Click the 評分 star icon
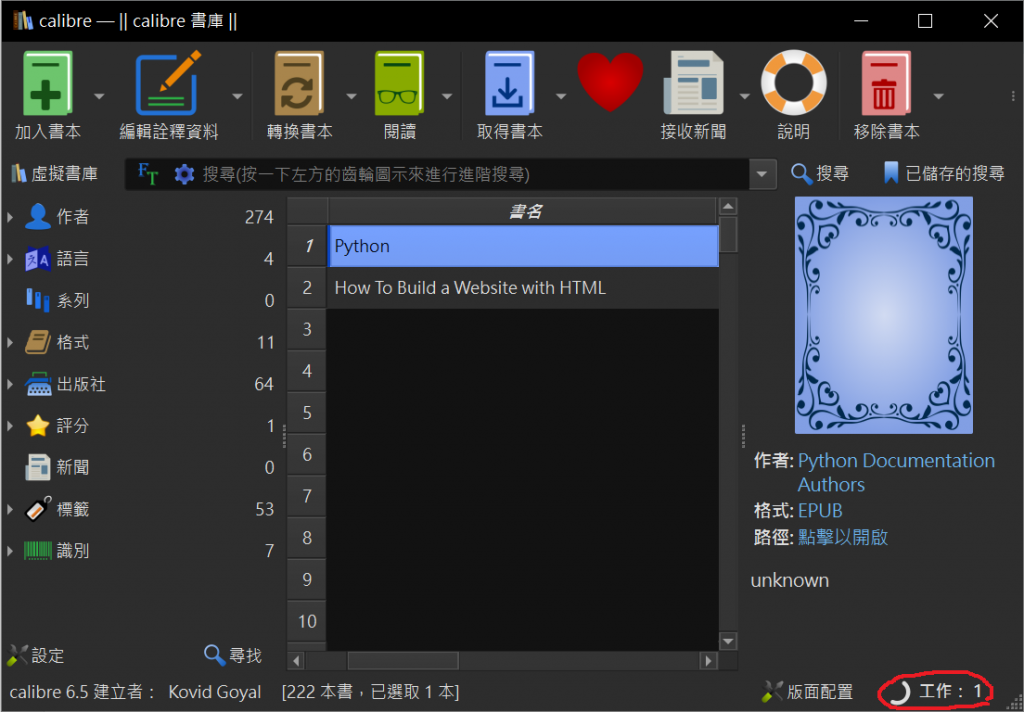The image size is (1024, 712). coord(38,426)
